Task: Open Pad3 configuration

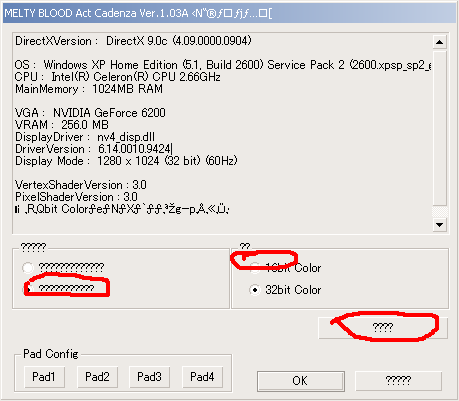Action: [x=149, y=377]
